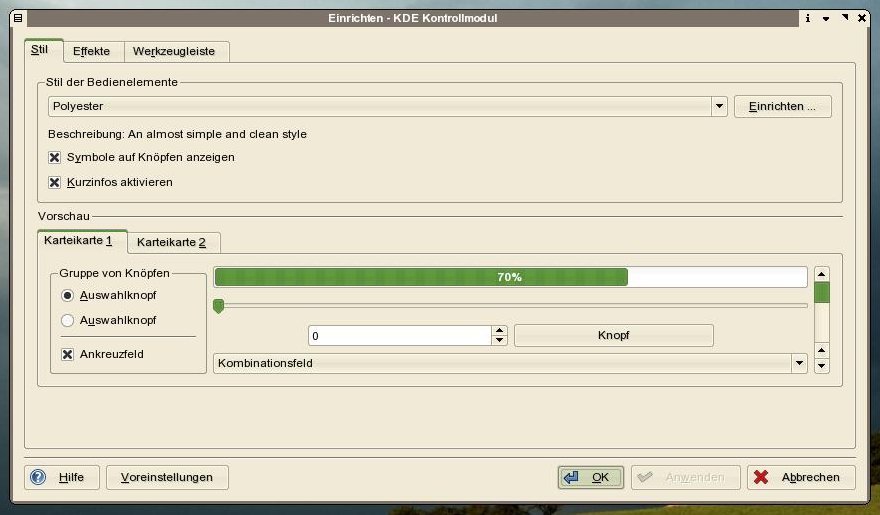Decrease the spinbox value with down arrow
880x515 pixels.
pyautogui.click(x=499, y=341)
